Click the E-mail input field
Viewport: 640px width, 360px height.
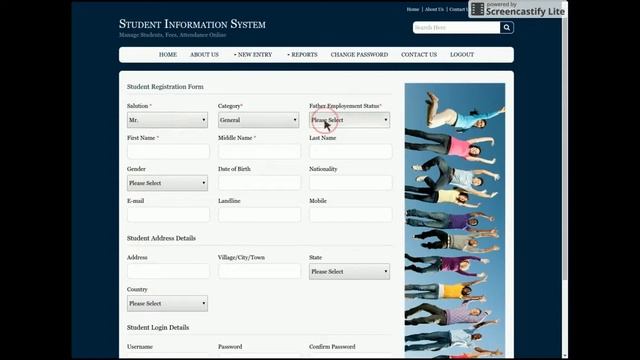[168, 214]
